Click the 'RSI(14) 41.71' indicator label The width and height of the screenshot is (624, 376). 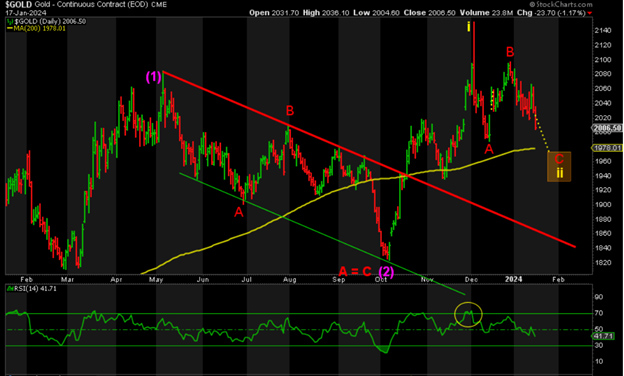(35, 288)
